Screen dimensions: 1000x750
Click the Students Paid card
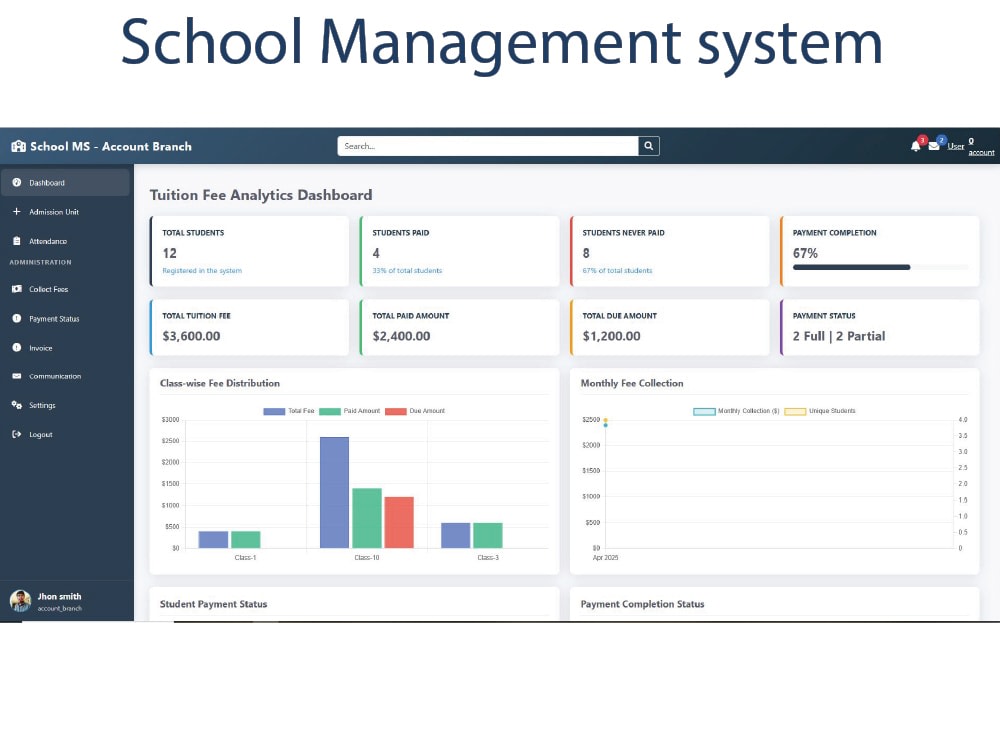click(460, 251)
